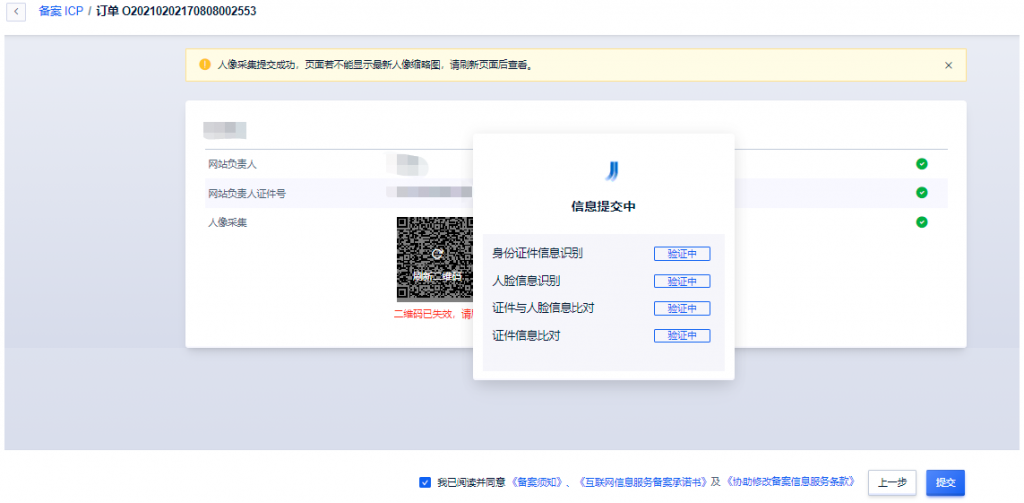Open the 备案 ICP breadcrumb link
The height and width of the screenshot is (503, 1024).
click(x=60, y=11)
